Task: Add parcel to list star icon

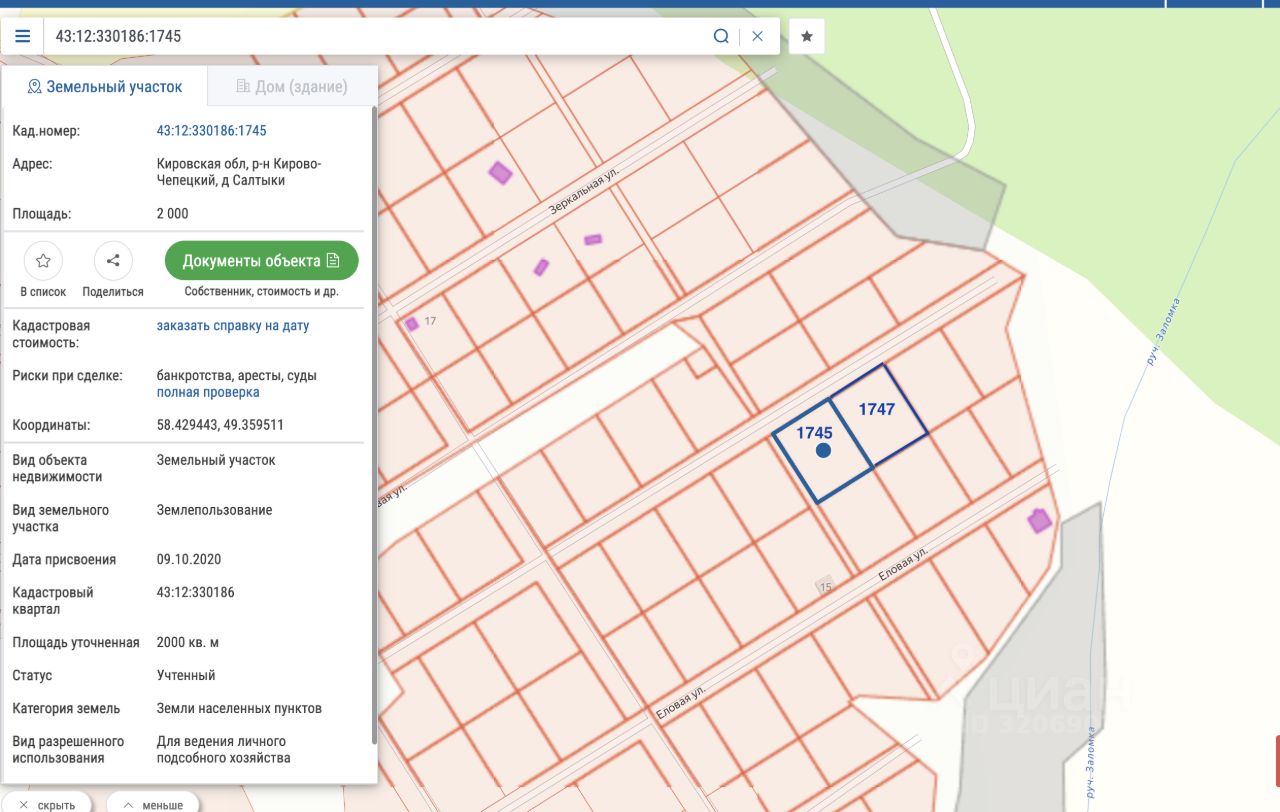Action: (43, 261)
